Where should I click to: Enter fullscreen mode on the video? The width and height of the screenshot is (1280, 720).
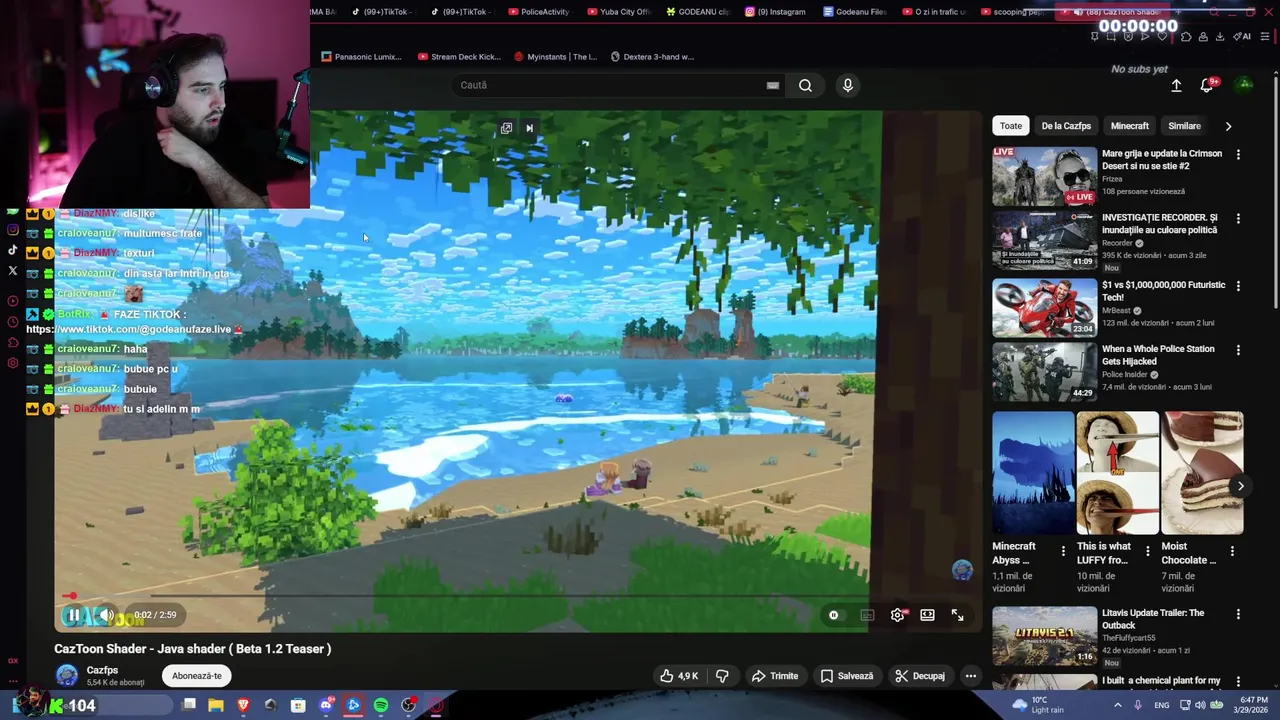957,615
